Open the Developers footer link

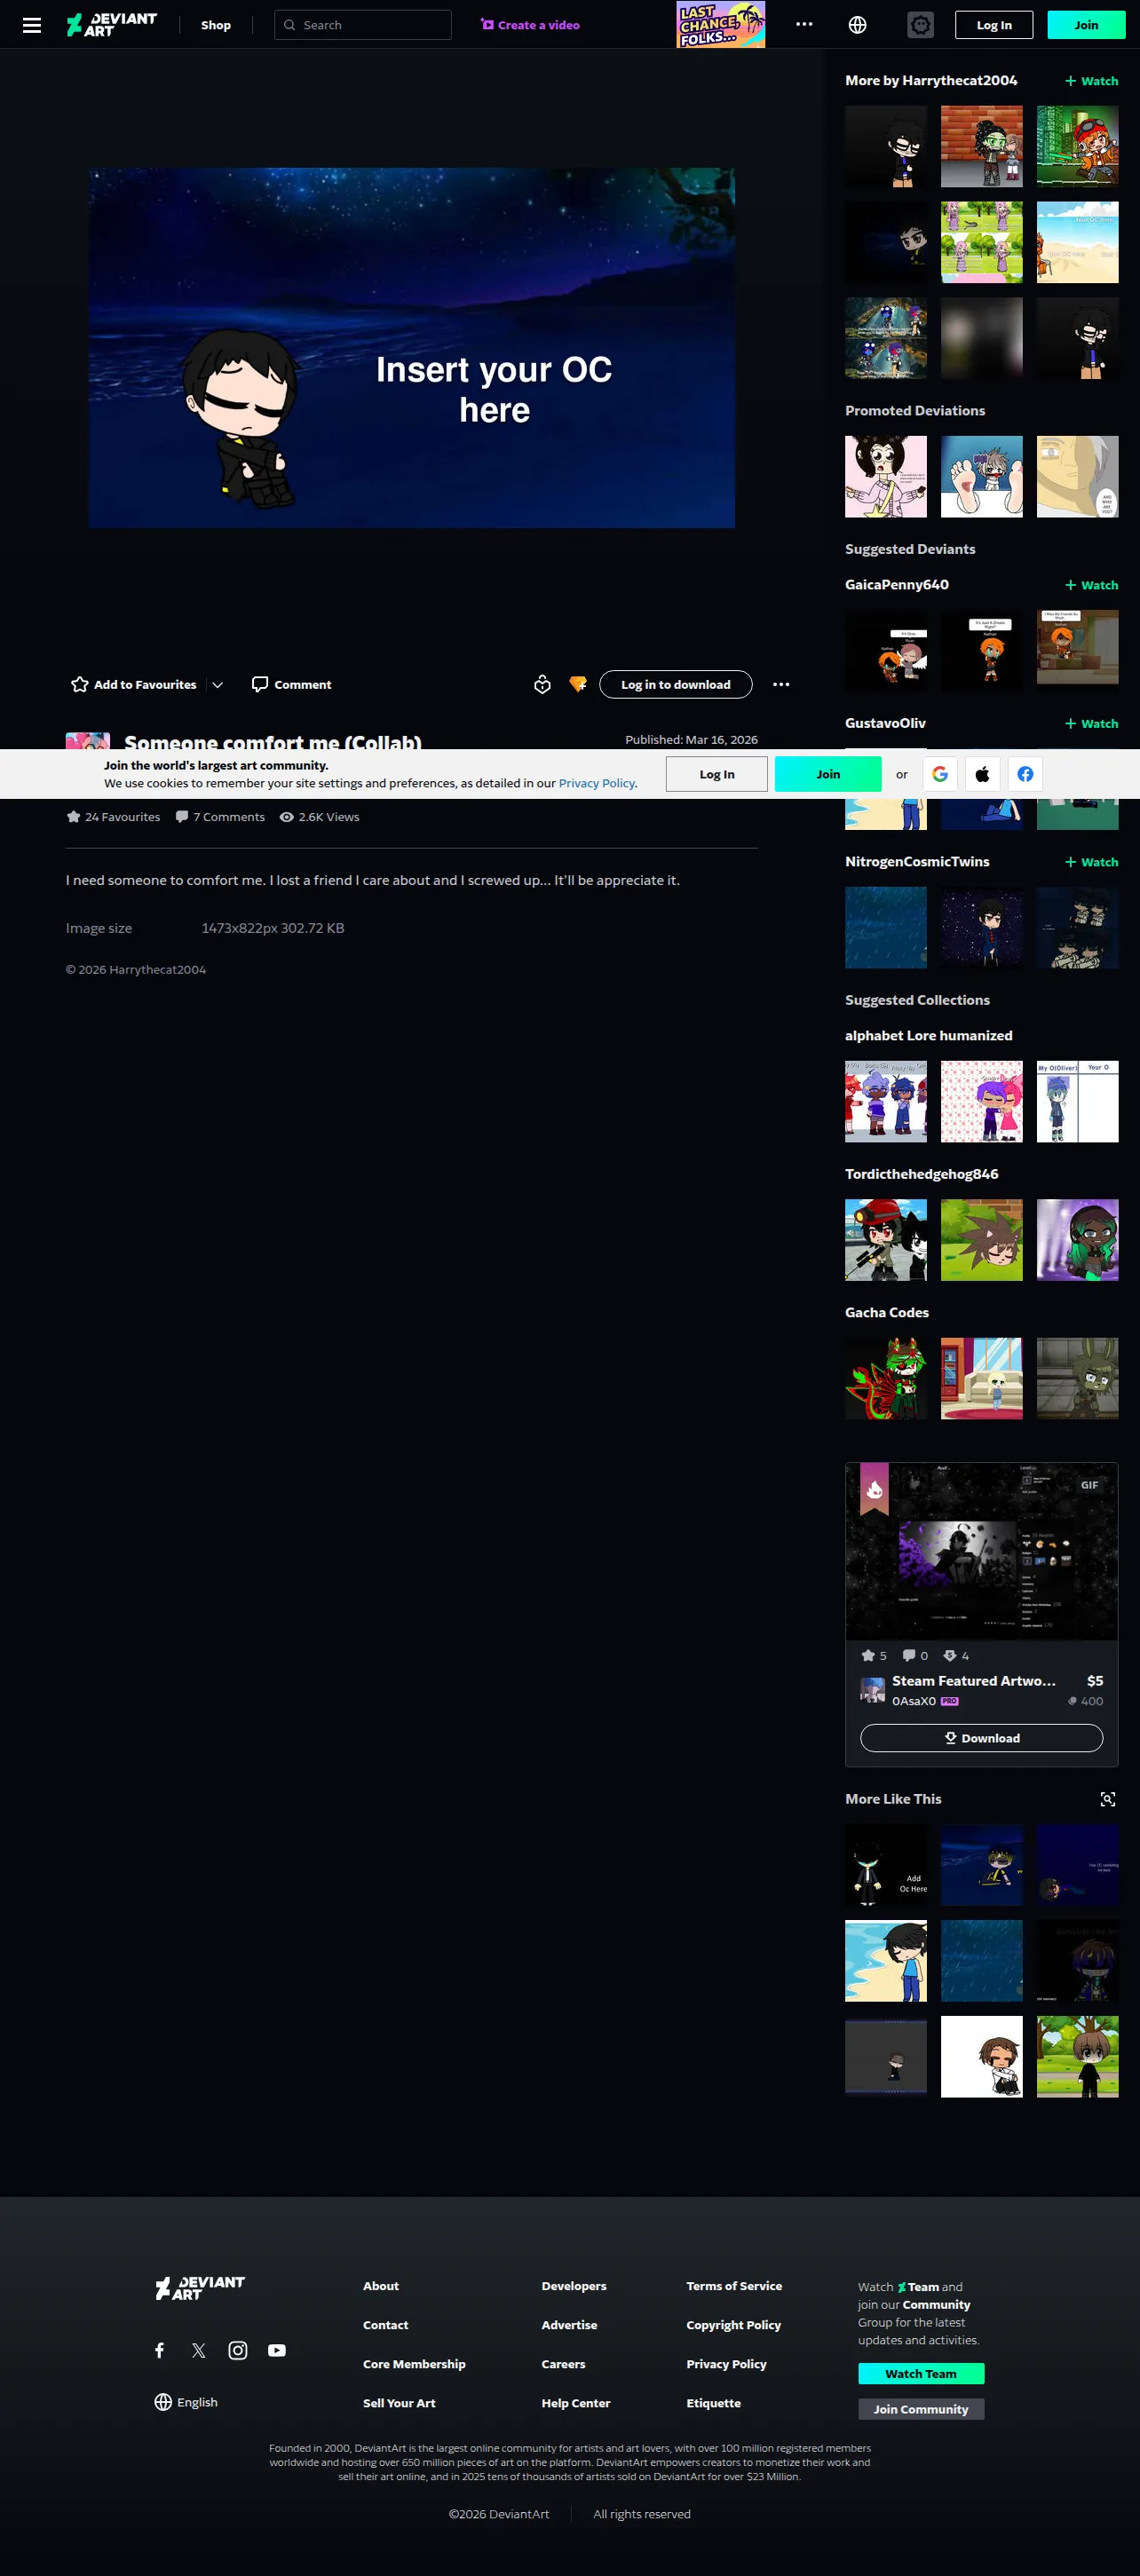574,2286
